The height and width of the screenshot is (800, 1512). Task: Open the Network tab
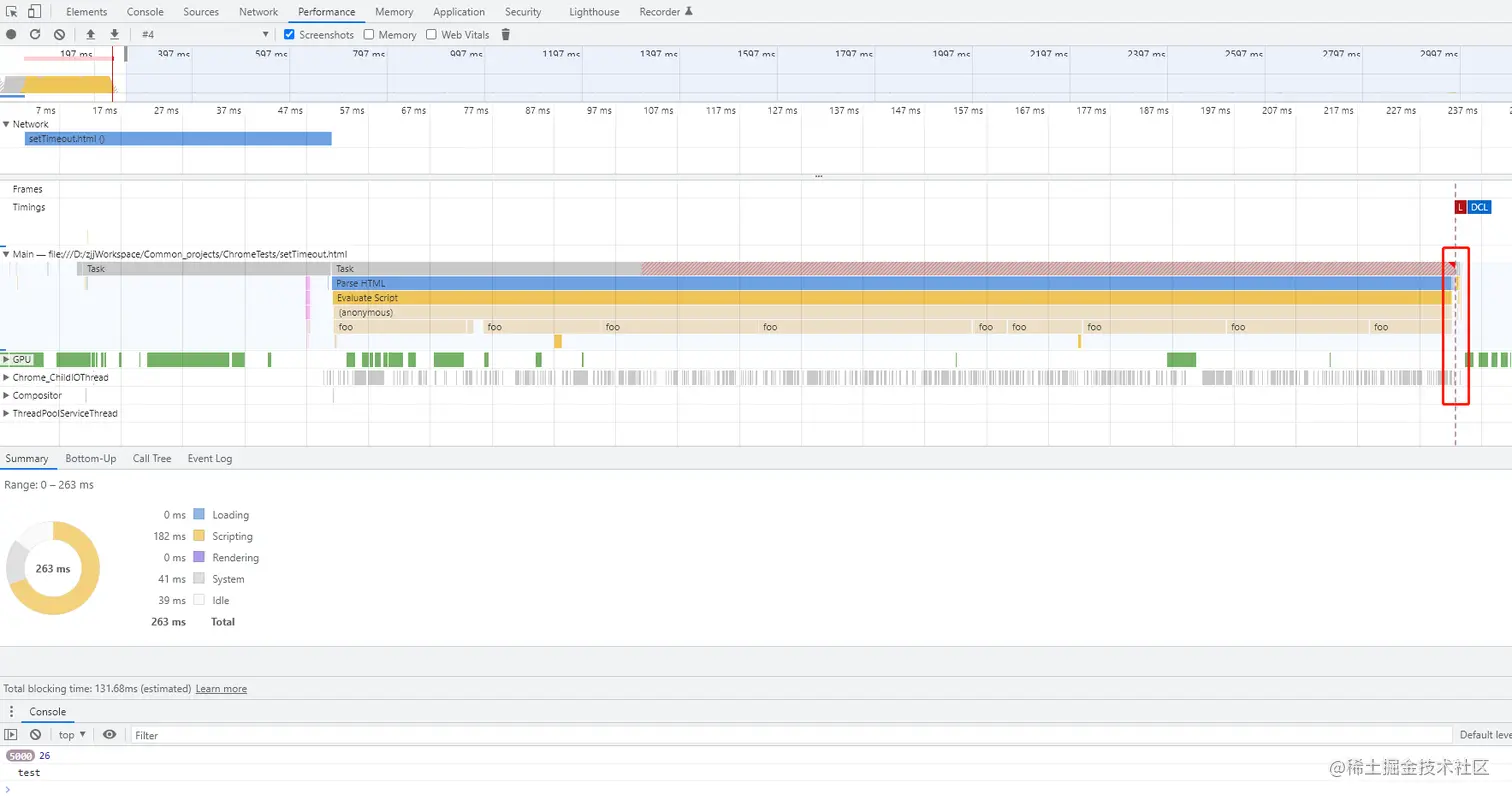pos(259,12)
